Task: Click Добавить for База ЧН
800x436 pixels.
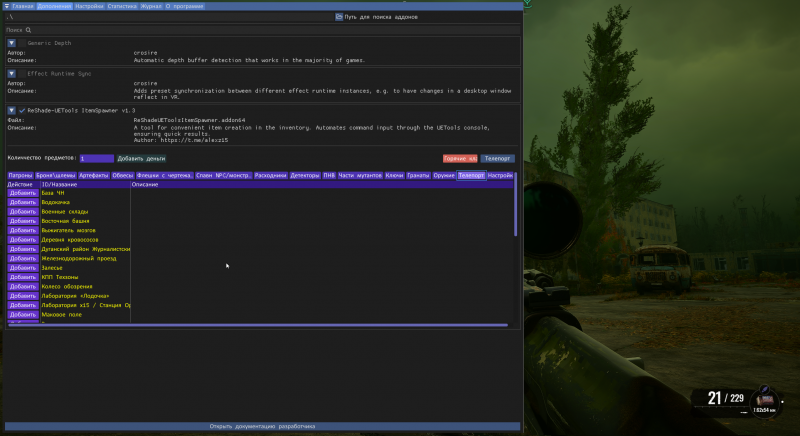Action: click(23, 193)
